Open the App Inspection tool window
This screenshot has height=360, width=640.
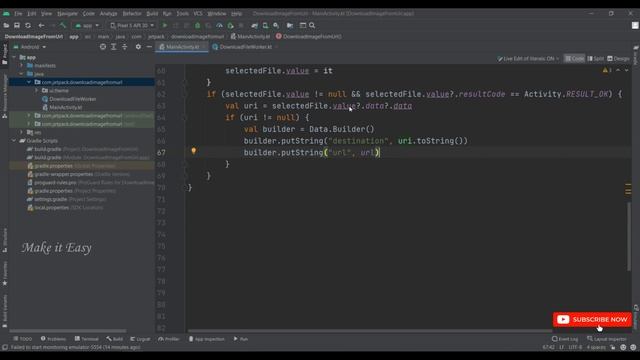click(207, 339)
